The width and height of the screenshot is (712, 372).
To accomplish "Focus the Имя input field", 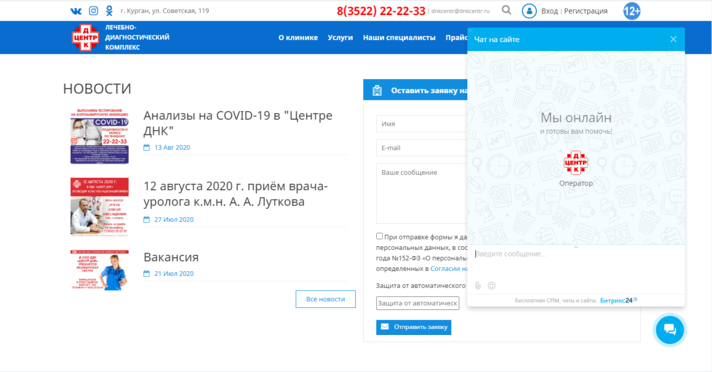I will click(422, 124).
